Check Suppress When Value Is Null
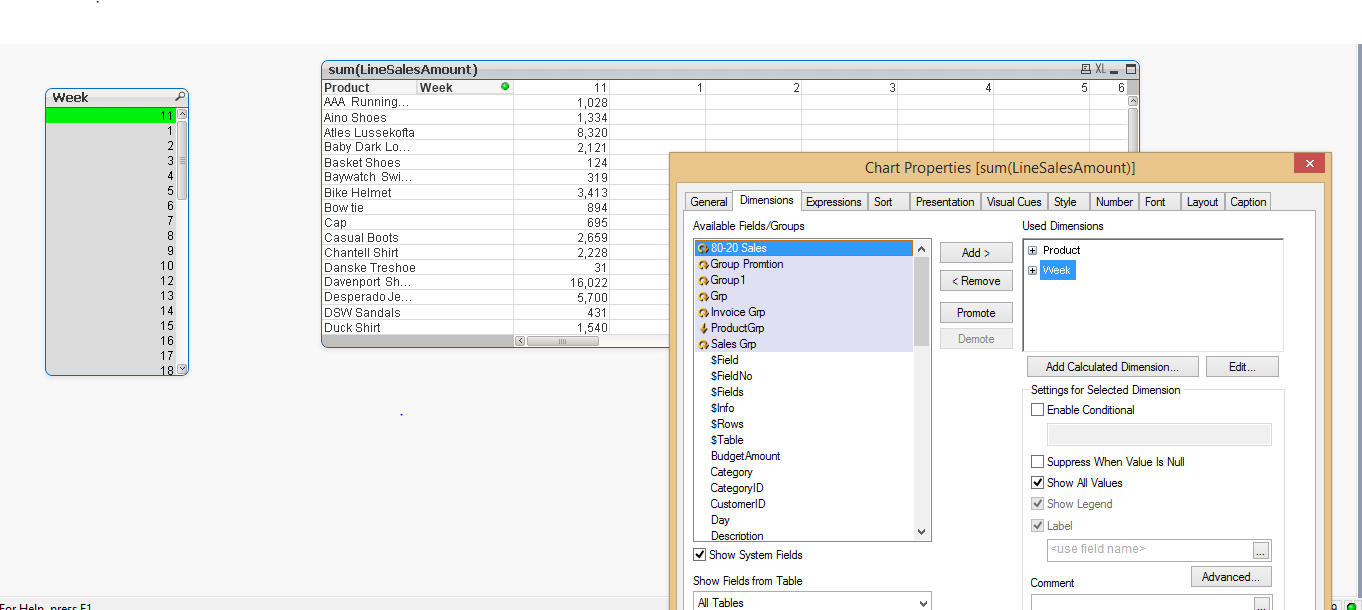 1038,462
